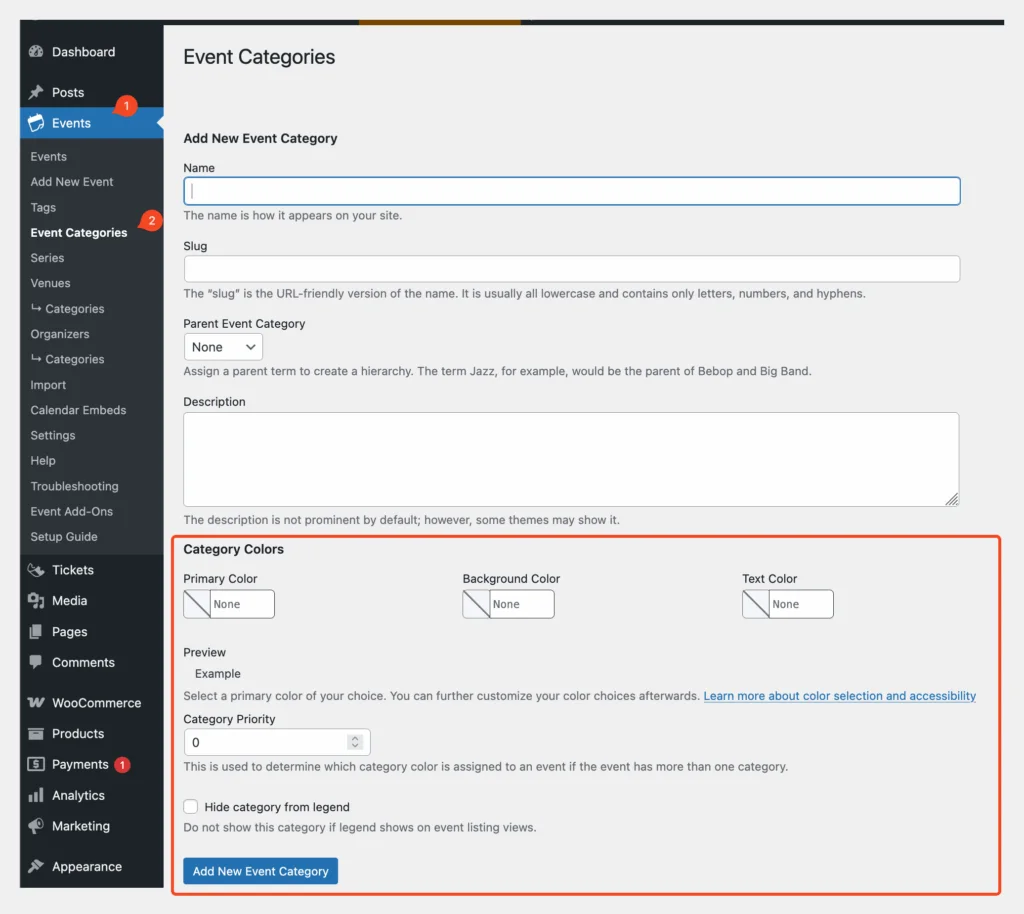Click the Comments bubble icon
This screenshot has width=1024, height=914.
click(x=36, y=661)
